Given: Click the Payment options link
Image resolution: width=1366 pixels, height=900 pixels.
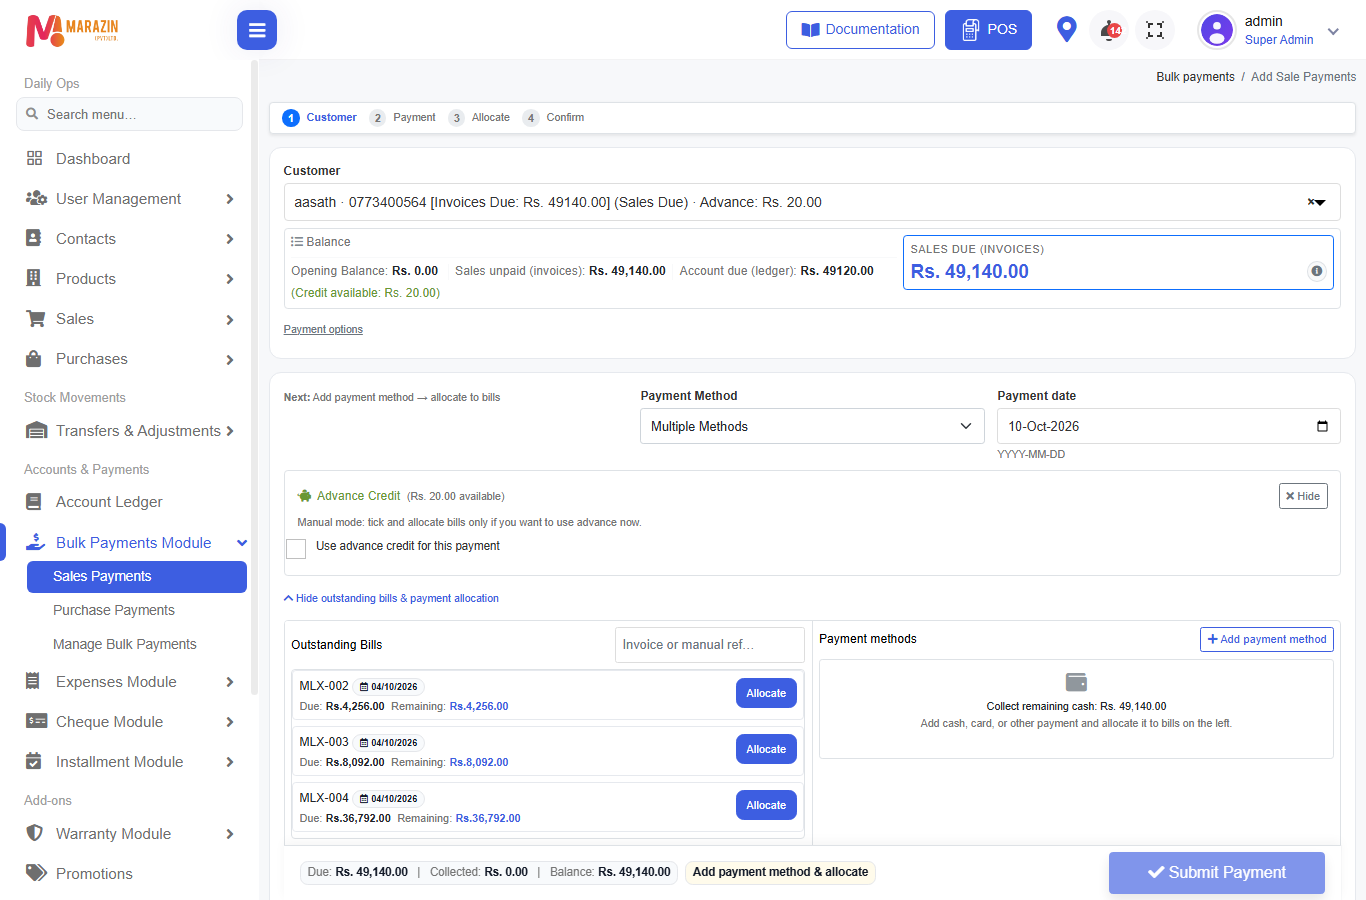Looking at the screenshot, I should pos(323,329).
